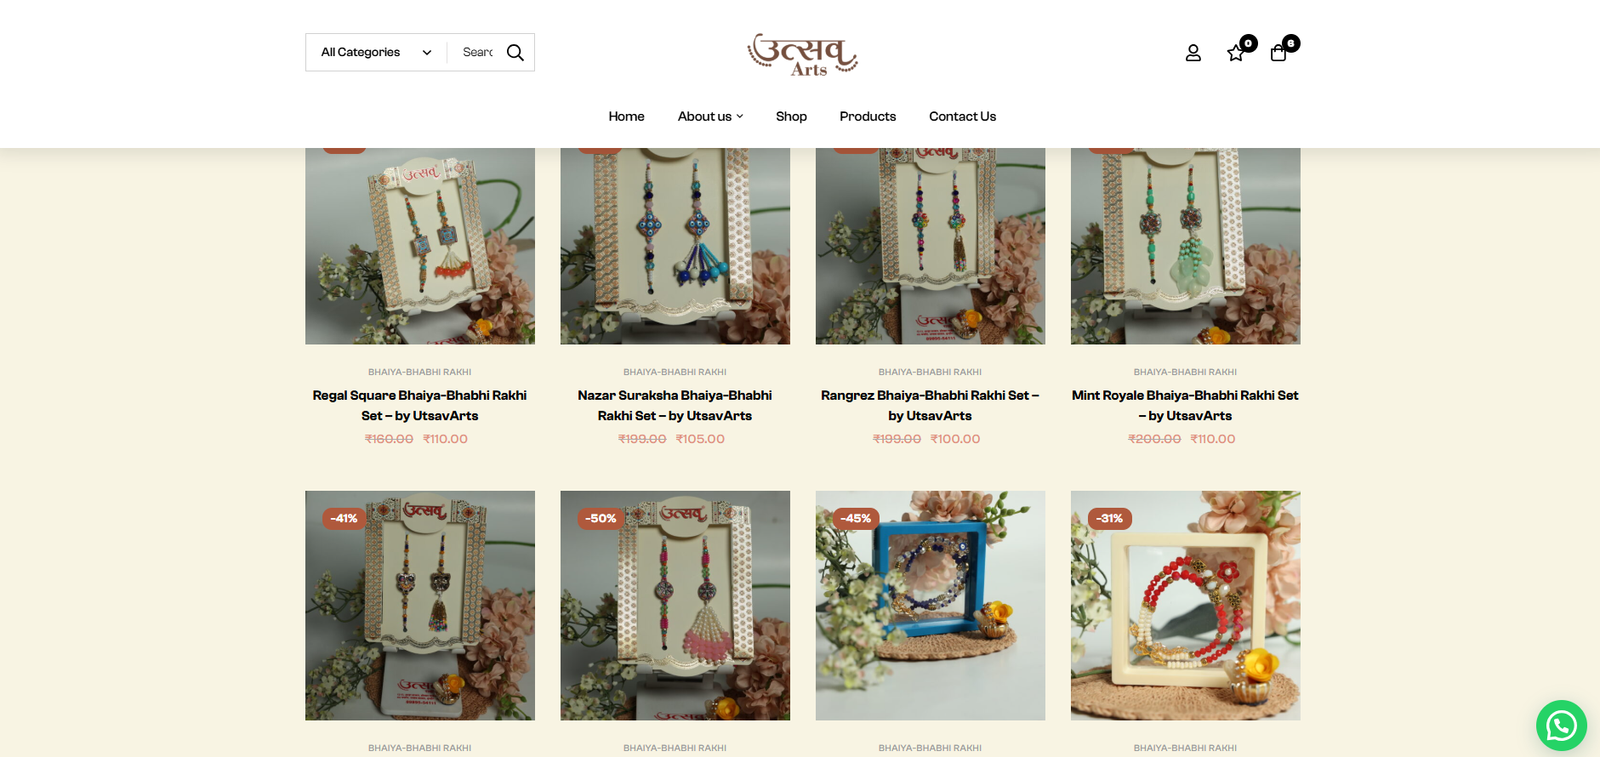Screen dimensions: 1600x757
Task: Expand the All Categories dropdown
Action: [x=376, y=52]
